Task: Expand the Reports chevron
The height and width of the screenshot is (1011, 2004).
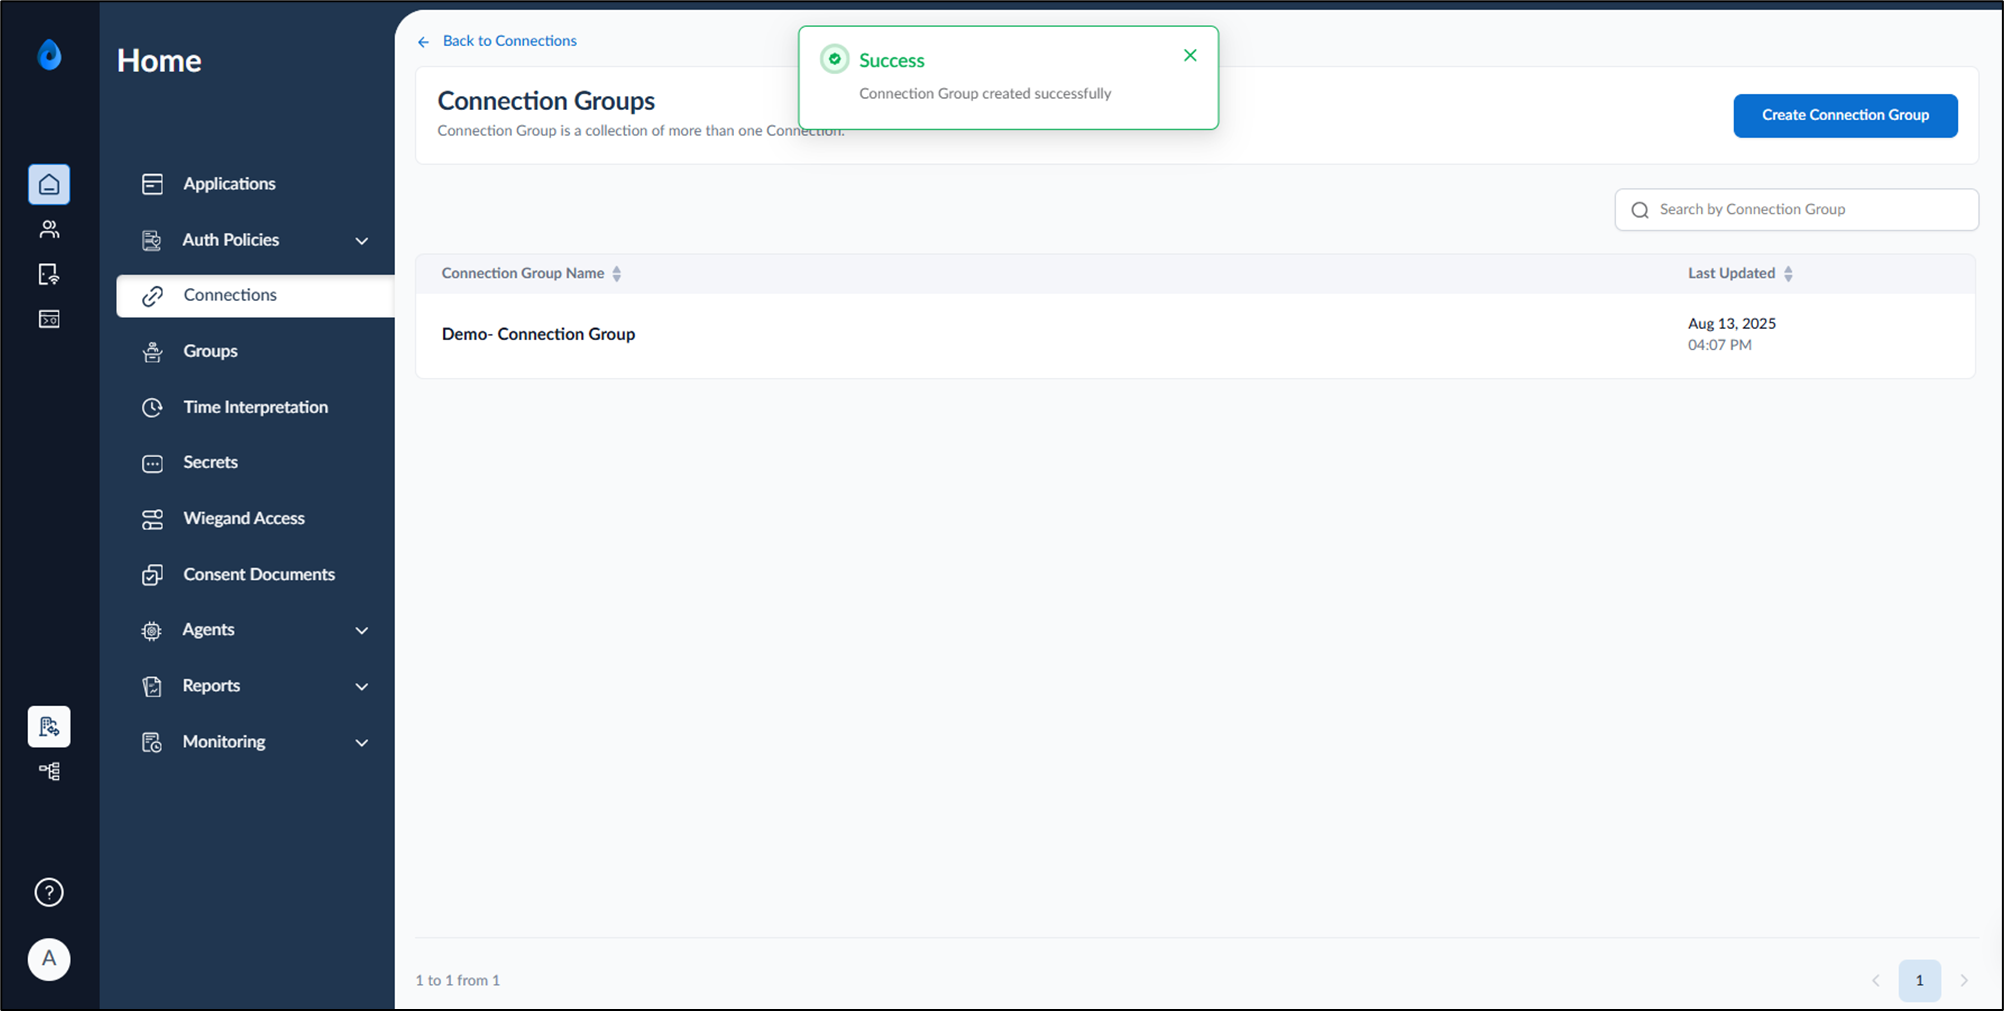Action: point(362,687)
